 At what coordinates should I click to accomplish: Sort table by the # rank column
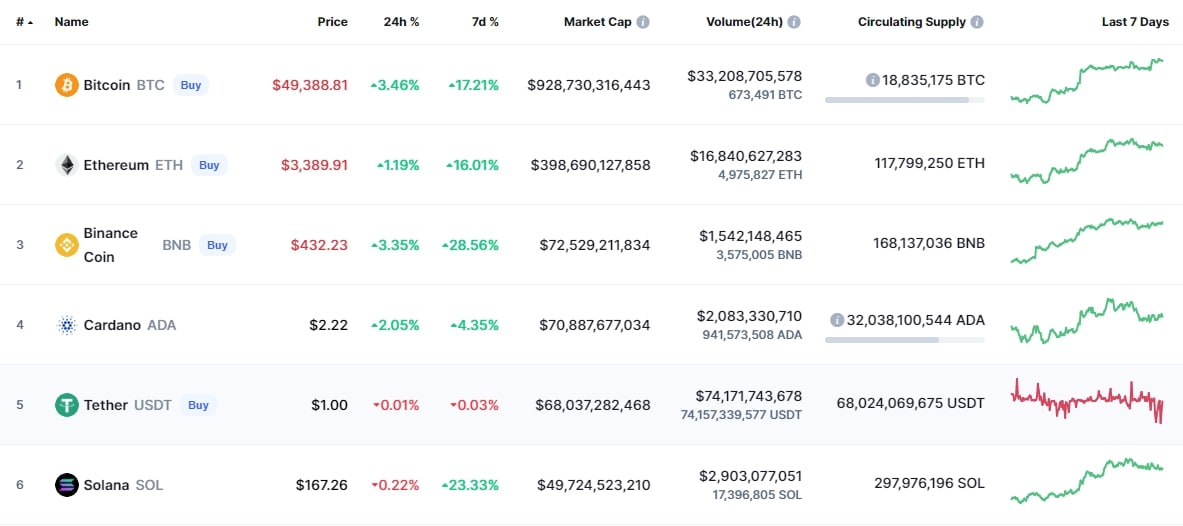[x=24, y=22]
